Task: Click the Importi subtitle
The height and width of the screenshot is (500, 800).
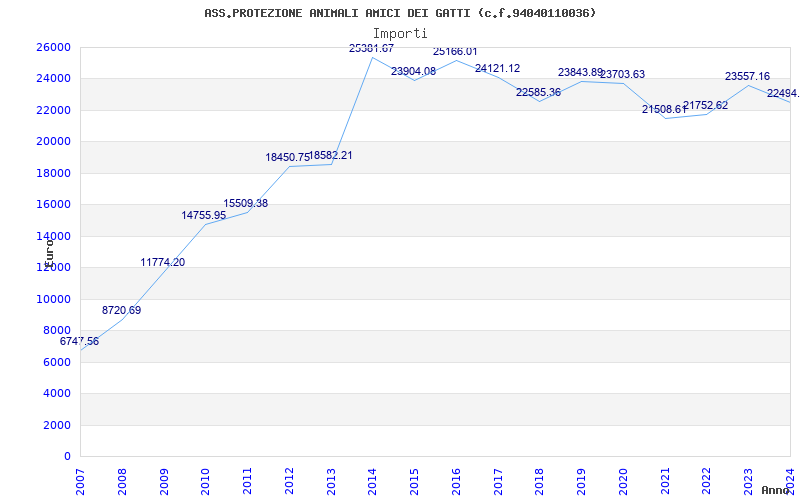Action: click(400, 34)
